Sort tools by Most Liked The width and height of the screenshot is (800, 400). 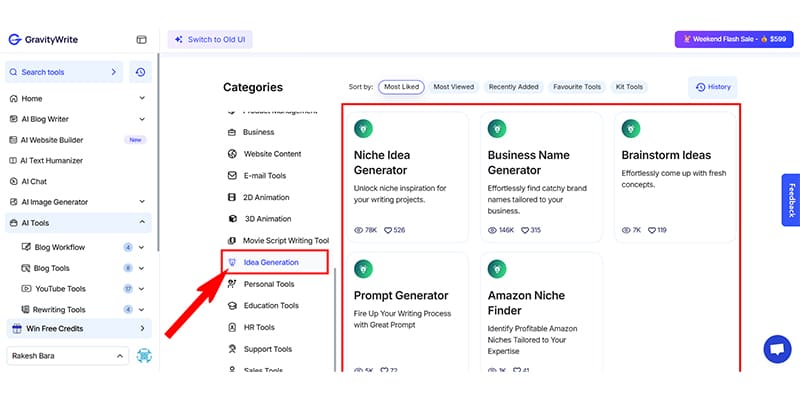pos(402,87)
